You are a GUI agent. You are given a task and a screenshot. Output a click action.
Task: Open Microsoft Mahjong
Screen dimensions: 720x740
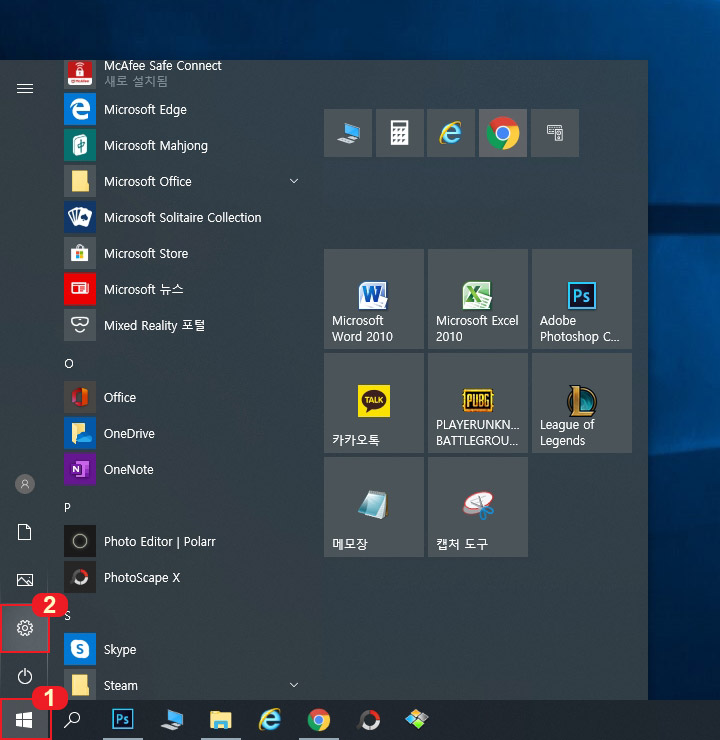tap(183, 145)
